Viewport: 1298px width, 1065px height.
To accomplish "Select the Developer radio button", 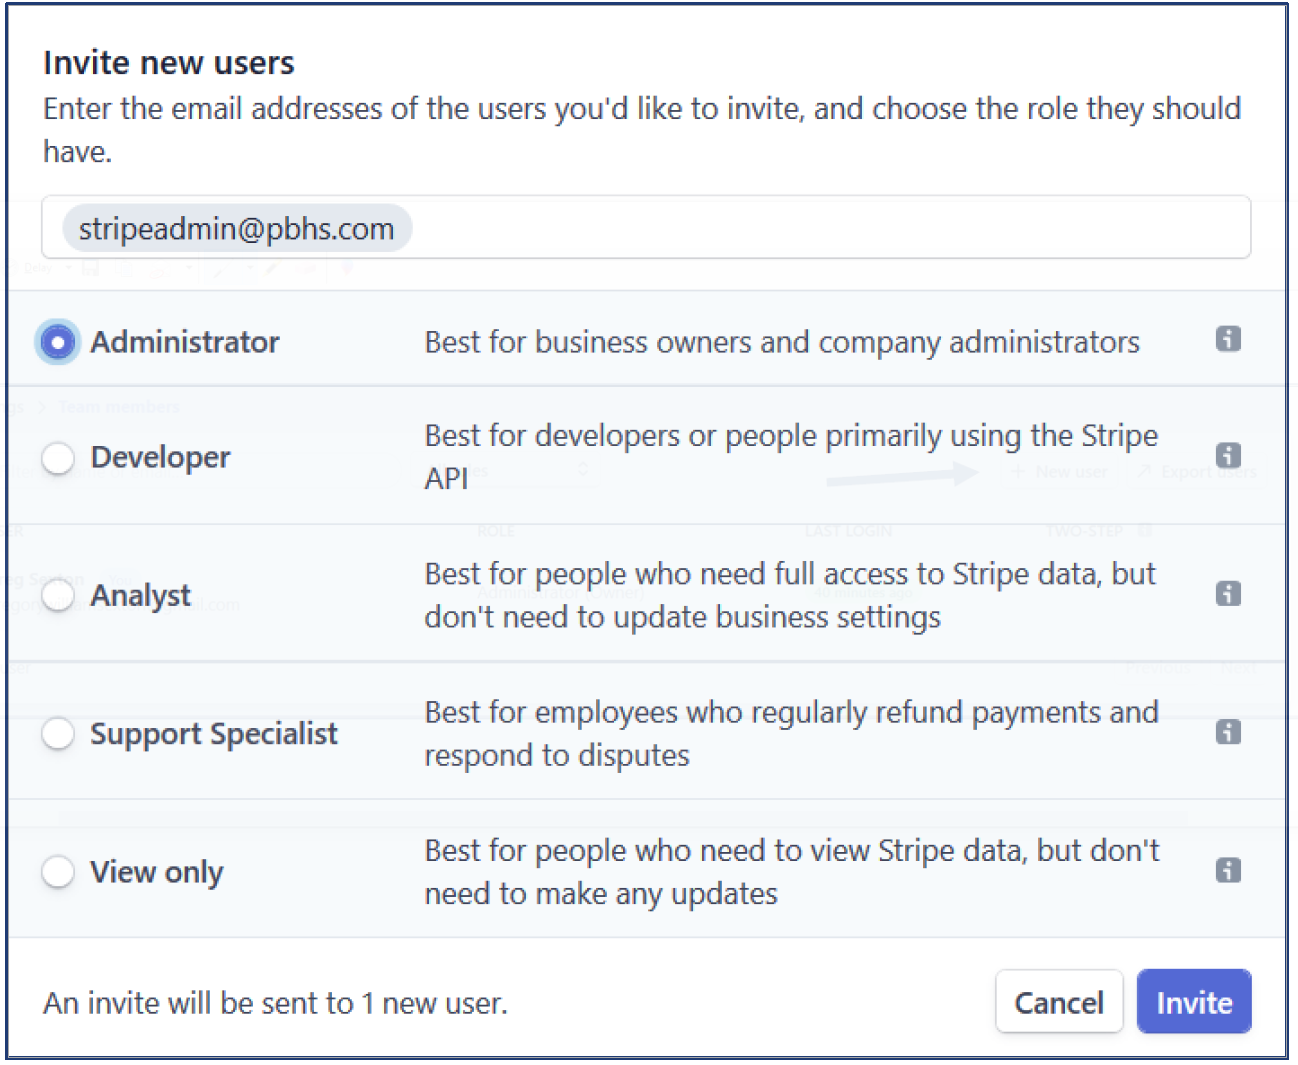I will pyautogui.click(x=58, y=458).
